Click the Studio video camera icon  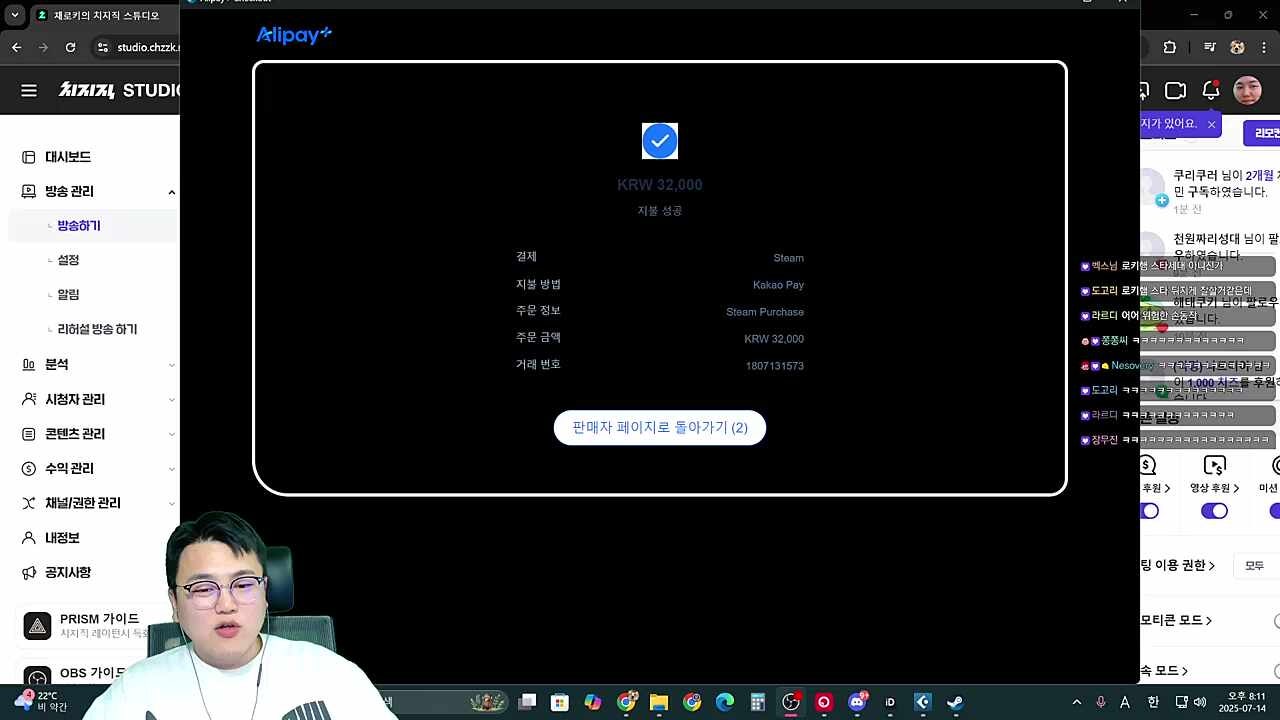tap(1176, 91)
